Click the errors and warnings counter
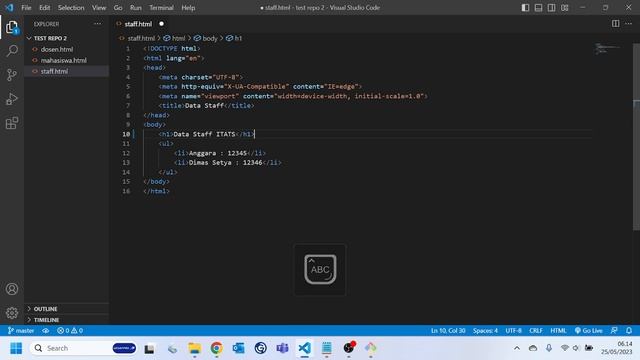Image resolution: width=640 pixels, height=360 pixels. (70, 331)
